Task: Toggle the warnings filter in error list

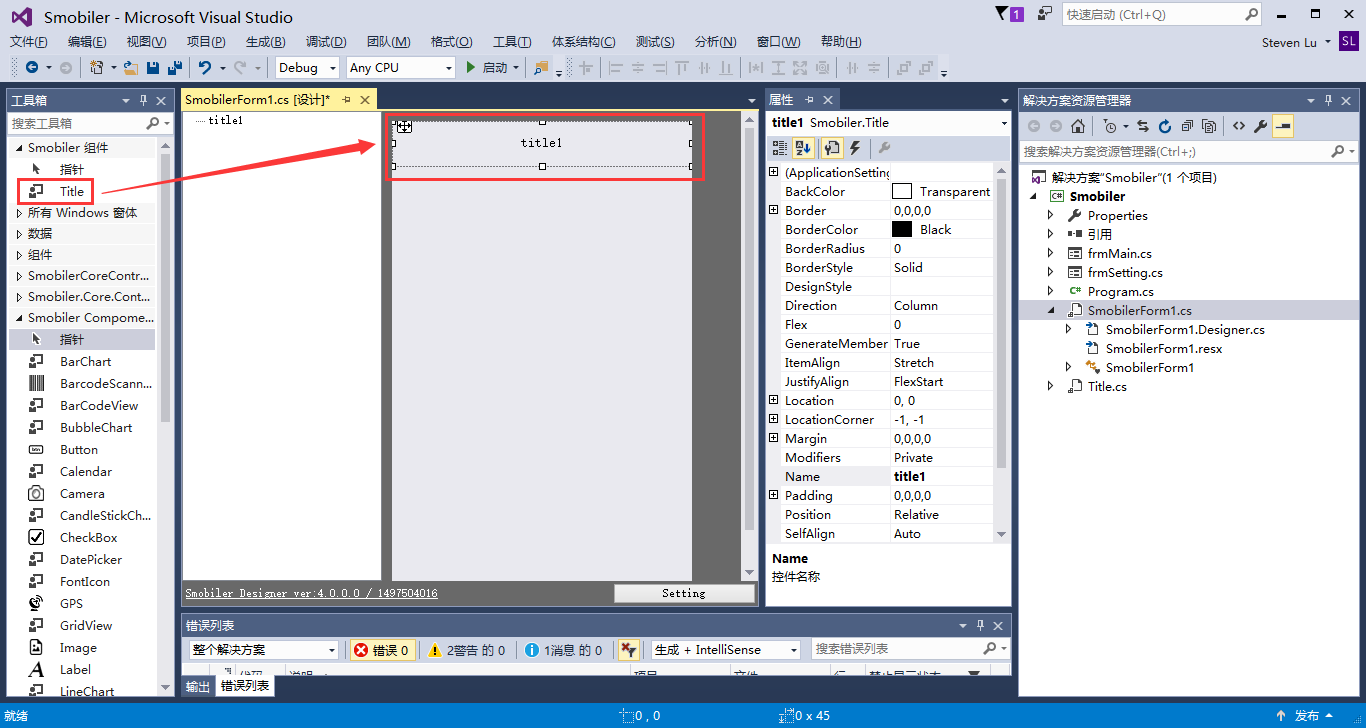Action: point(467,650)
